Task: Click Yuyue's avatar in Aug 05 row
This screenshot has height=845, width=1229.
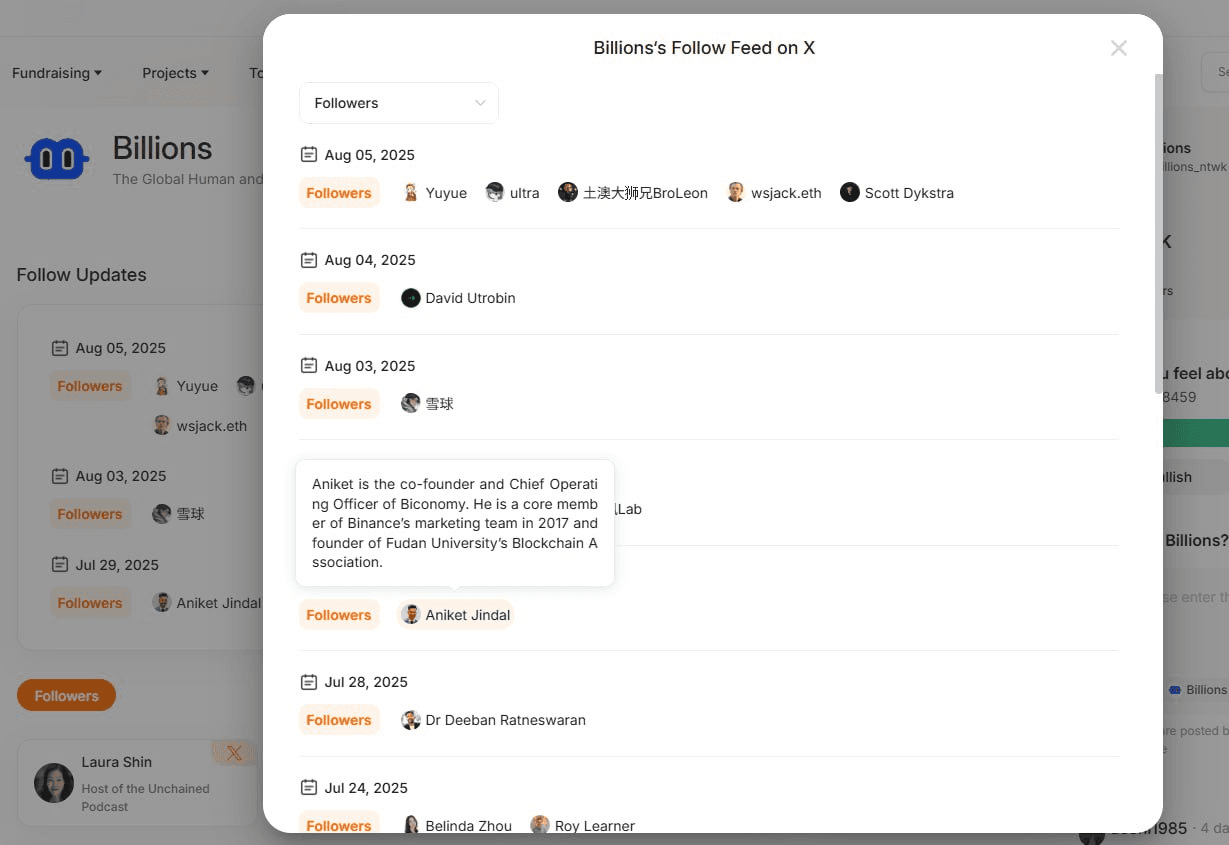Action: 411,193
